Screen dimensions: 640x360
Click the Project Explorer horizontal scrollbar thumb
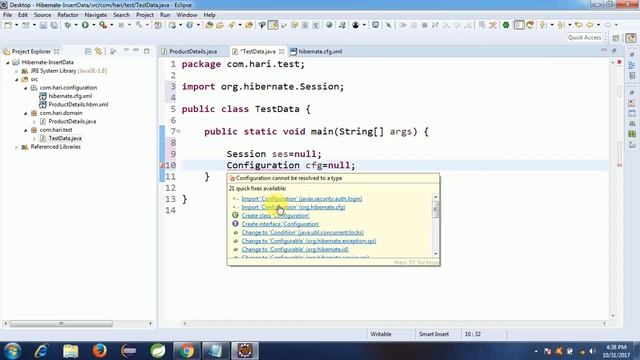(61, 324)
